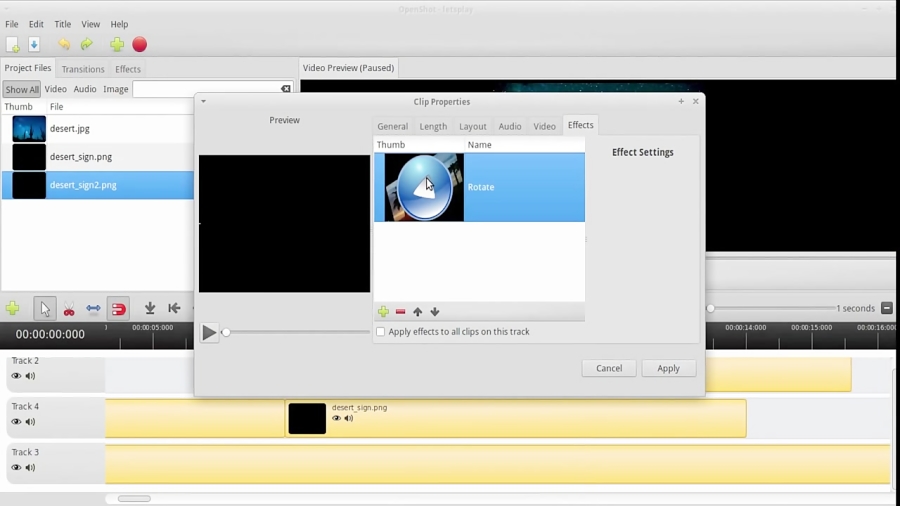Viewport: 900px width, 506px height.
Task: Toggle speaker icon on desert_sign.png clip
Action: 348,418
